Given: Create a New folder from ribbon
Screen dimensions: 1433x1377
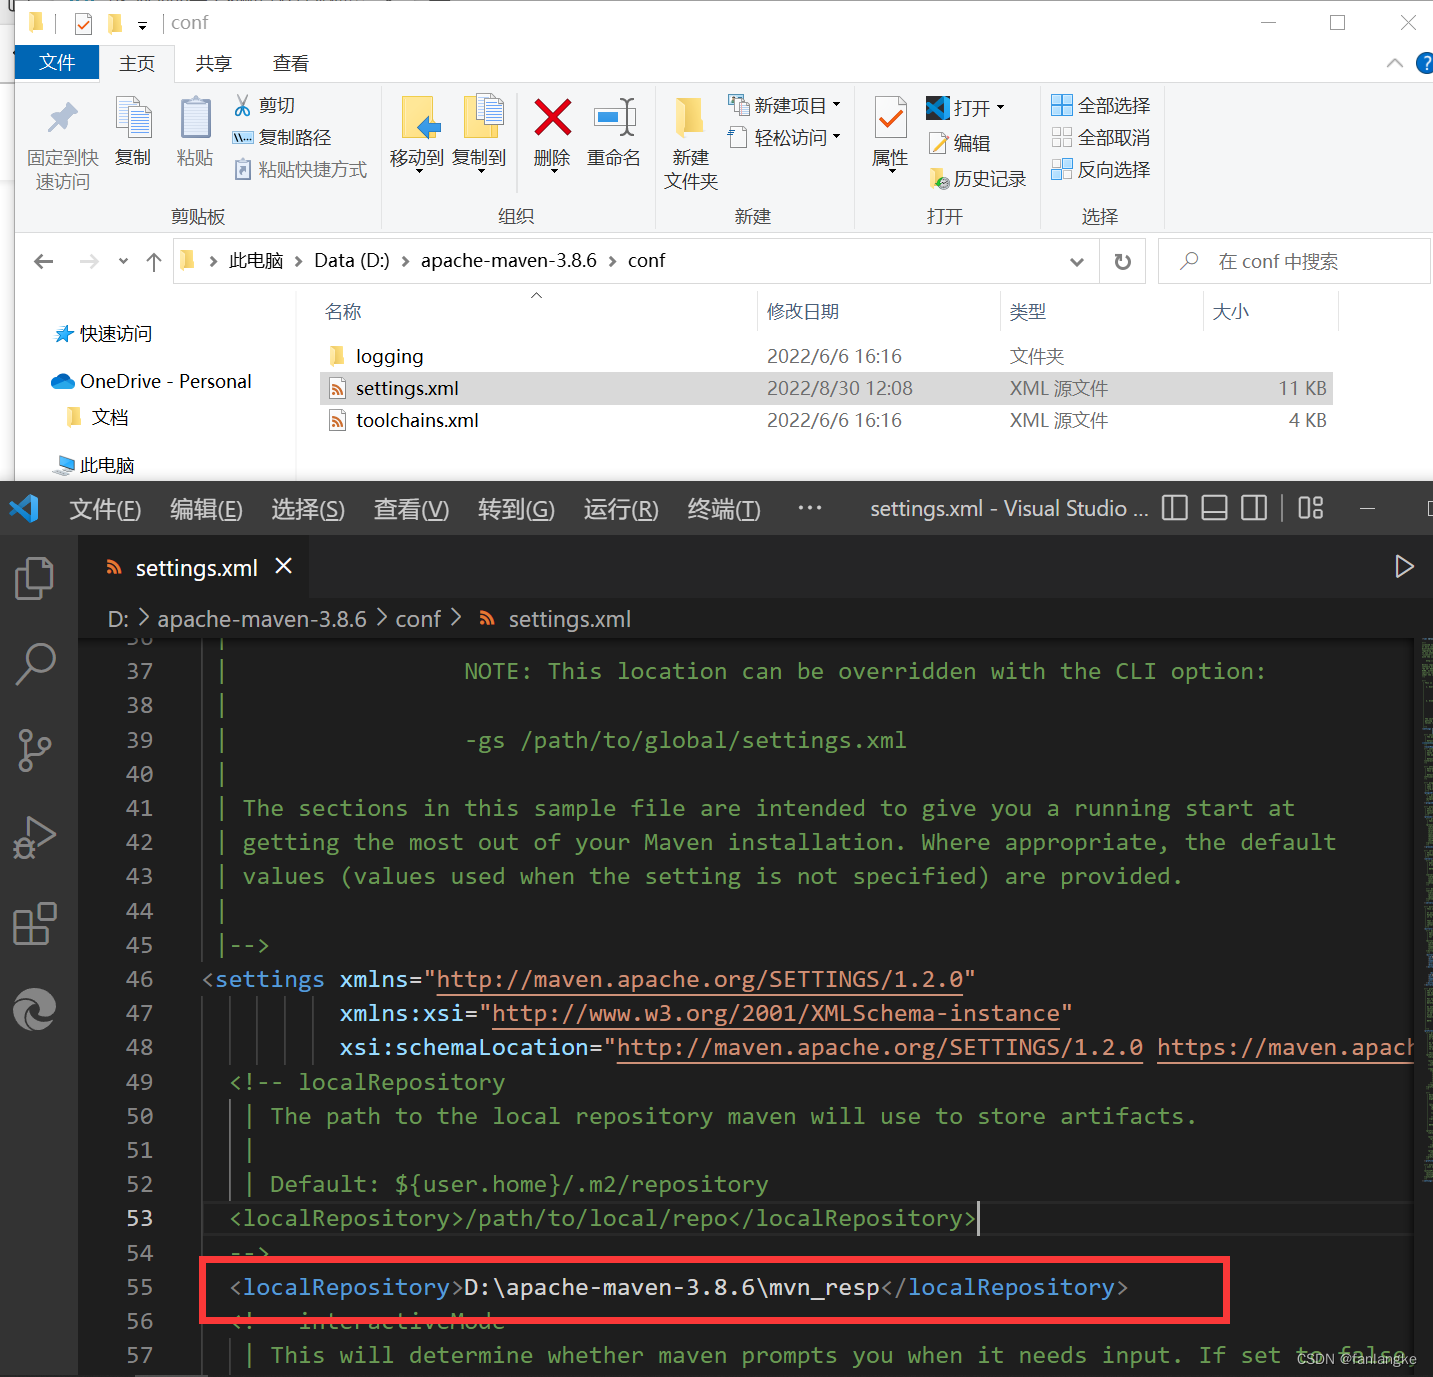Looking at the screenshot, I should pos(691,145).
